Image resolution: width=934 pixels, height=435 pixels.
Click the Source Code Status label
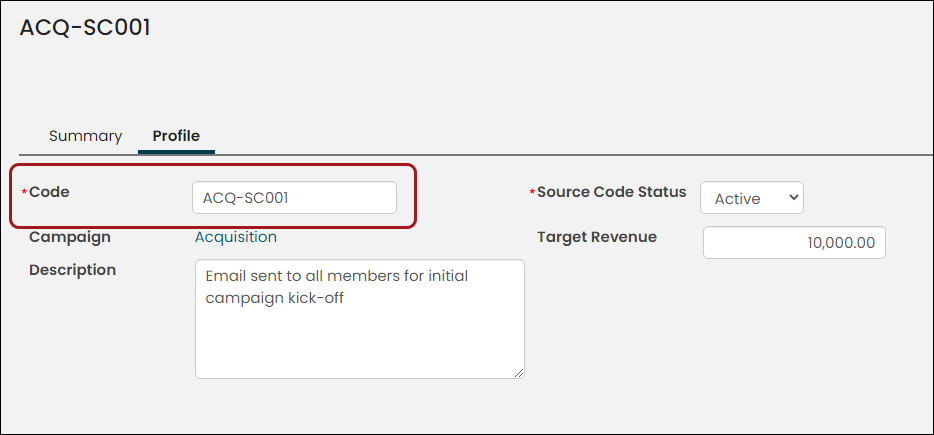click(612, 192)
